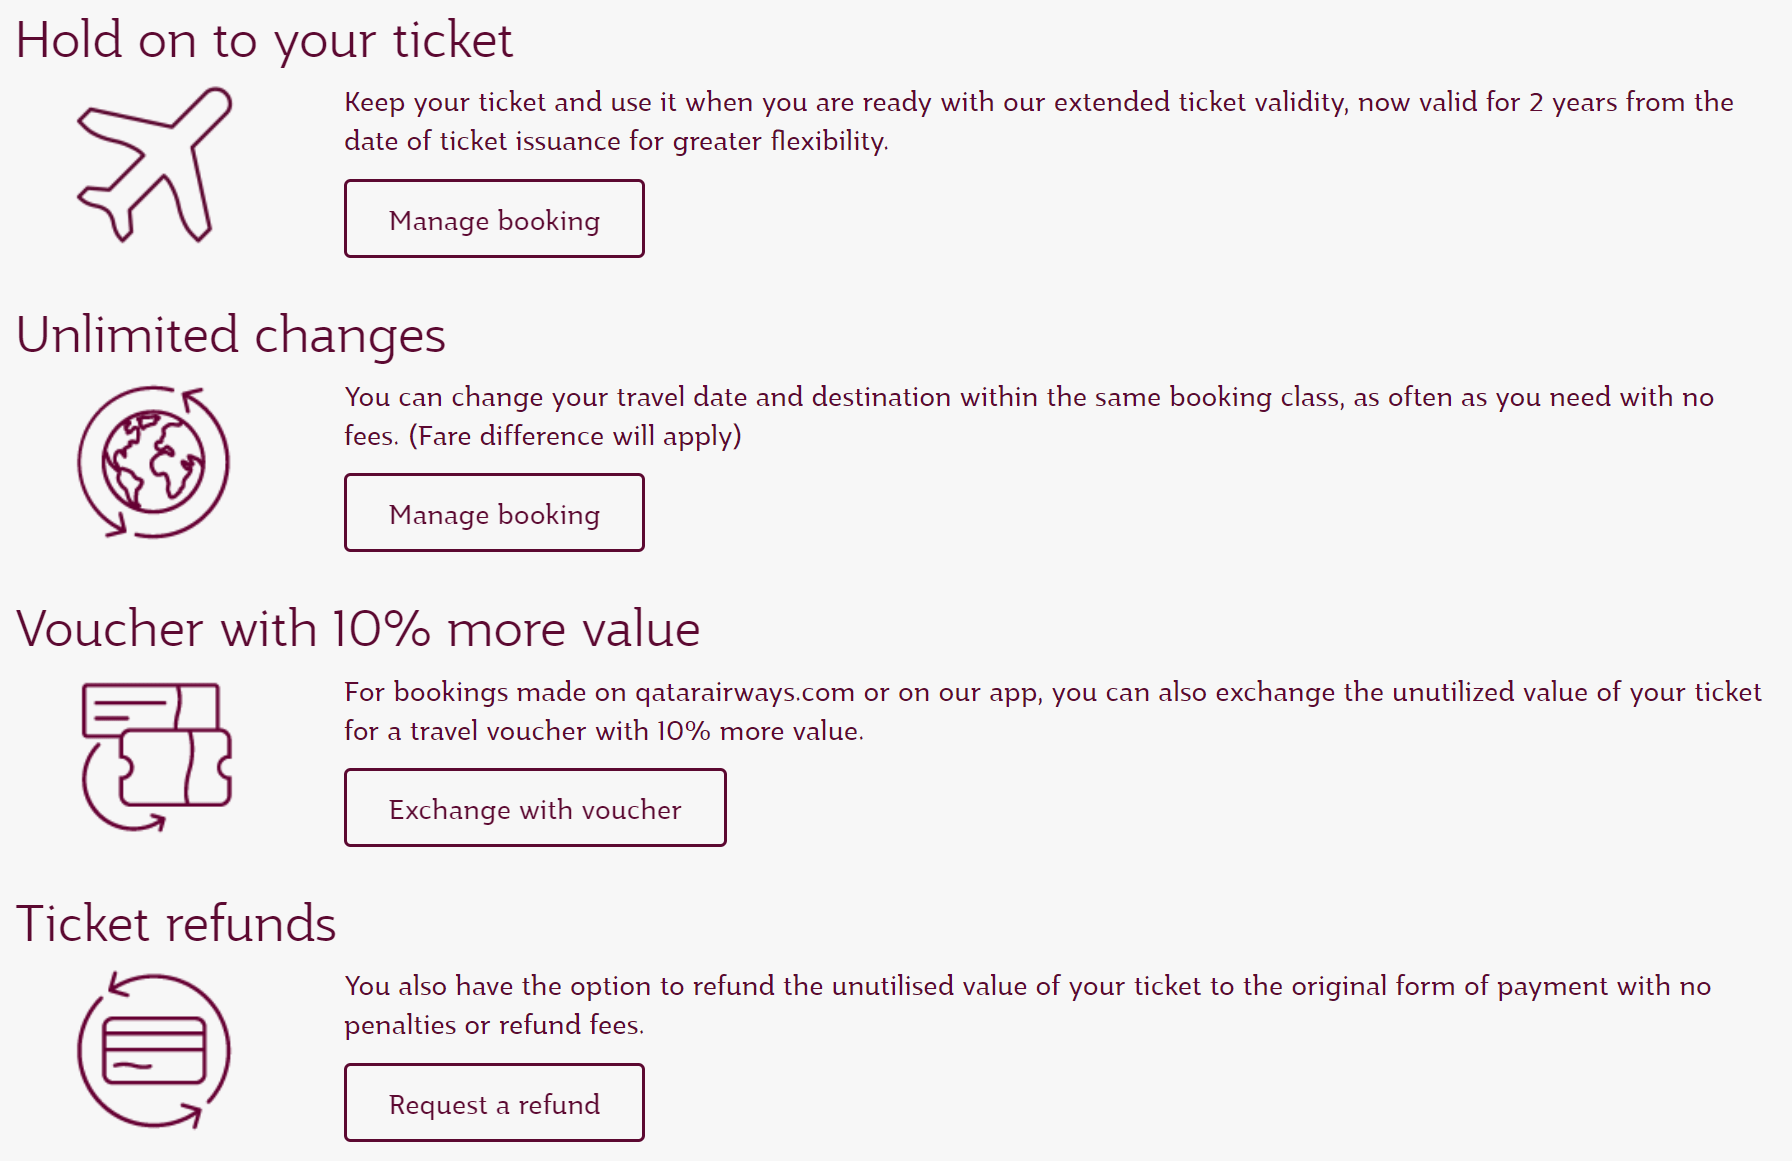Click Manage booking under Unlimited changes
The image size is (1792, 1161).
click(494, 513)
